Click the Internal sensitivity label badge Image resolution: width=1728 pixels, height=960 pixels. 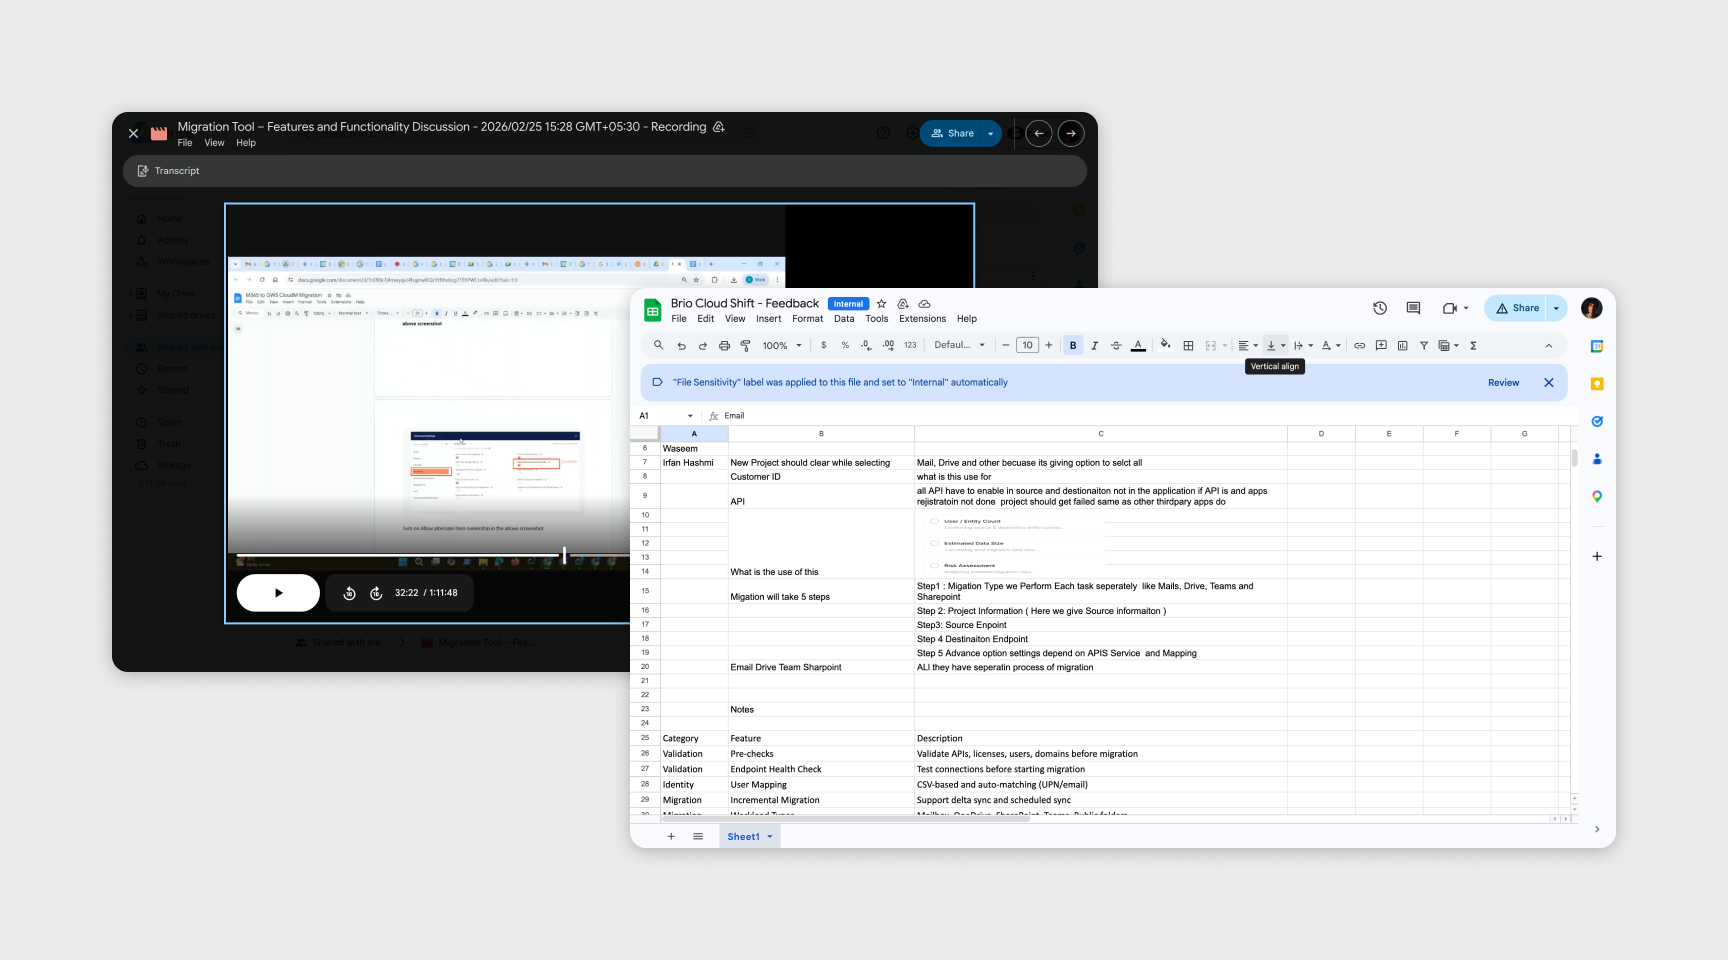[x=848, y=304]
